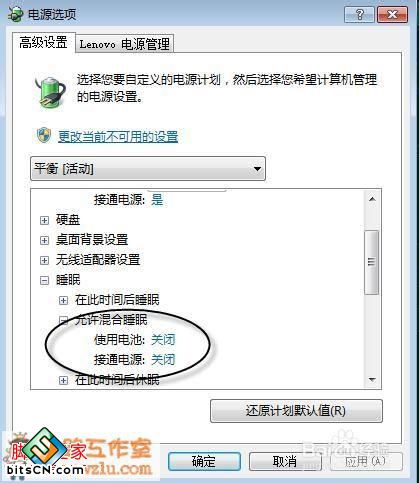The image size is (419, 483).
Task: Click 还原计划默认值(R) button
Action: click(x=296, y=411)
